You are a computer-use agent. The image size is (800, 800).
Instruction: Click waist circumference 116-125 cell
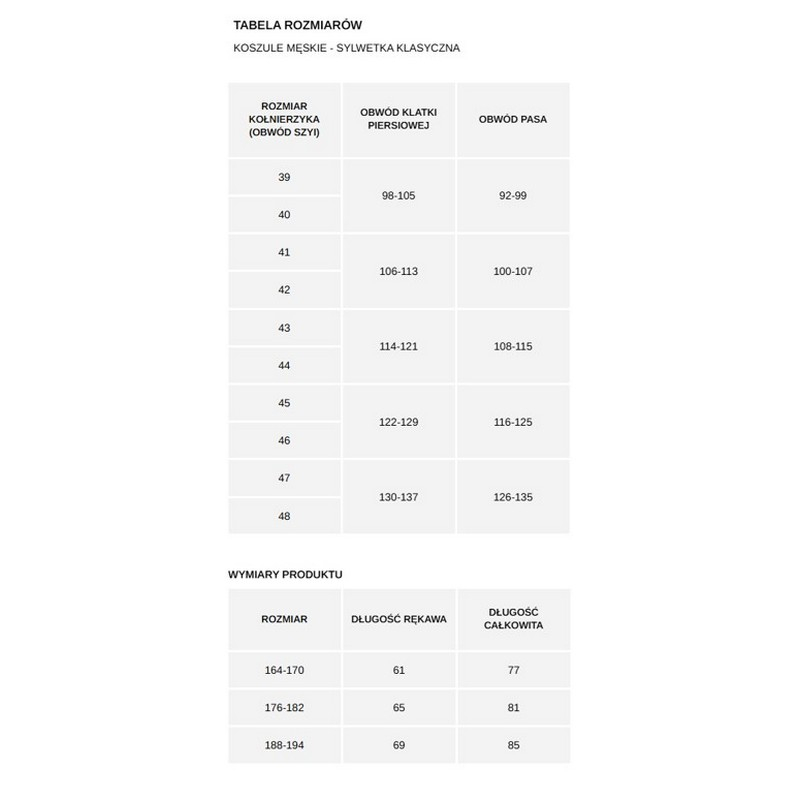coord(513,422)
